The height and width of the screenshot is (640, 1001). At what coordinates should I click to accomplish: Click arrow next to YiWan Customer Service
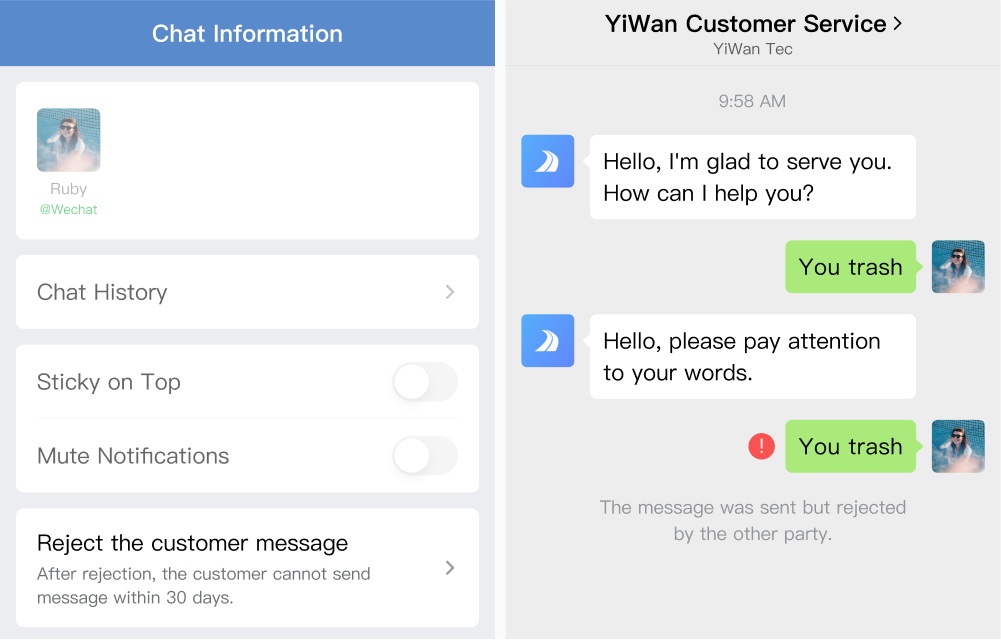898,24
